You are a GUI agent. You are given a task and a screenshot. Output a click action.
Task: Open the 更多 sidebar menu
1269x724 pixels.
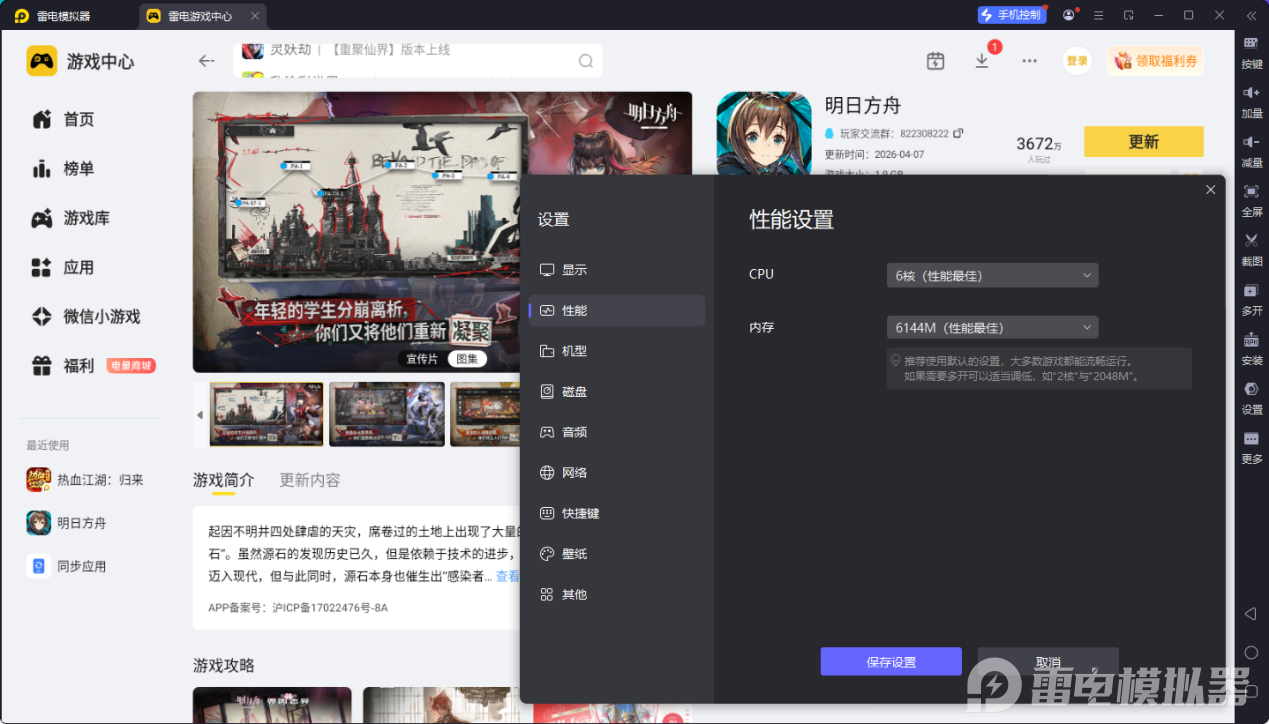tap(1251, 446)
